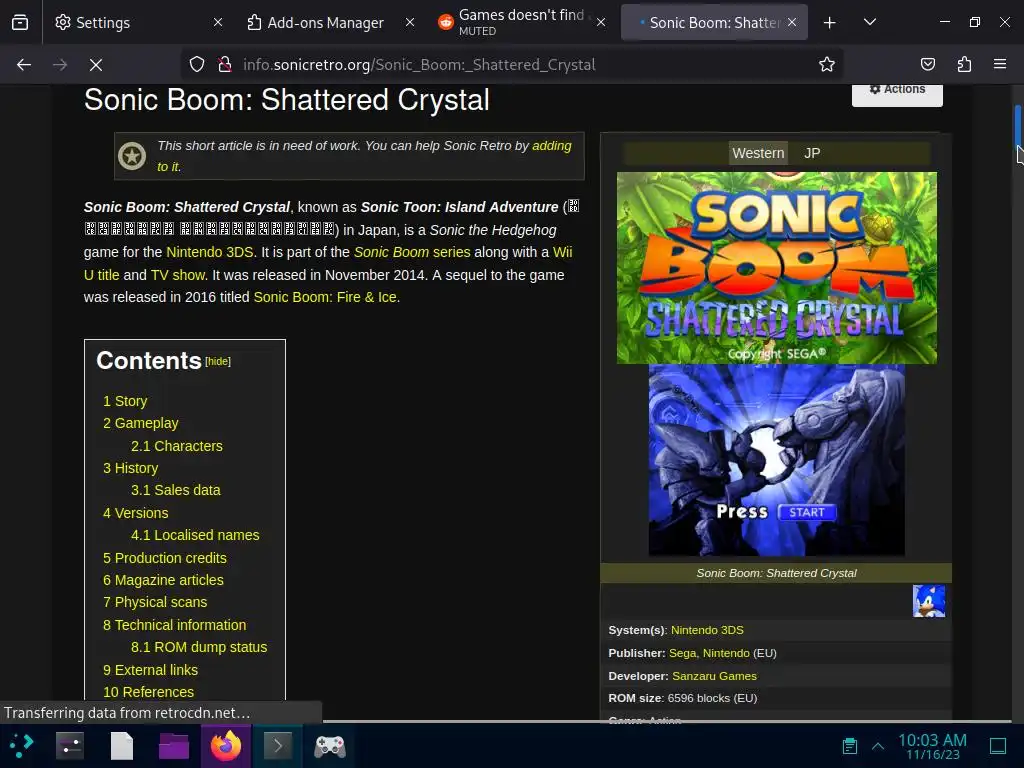Close the Settings tab
The width and height of the screenshot is (1024, 768).
tap(218, 23)
